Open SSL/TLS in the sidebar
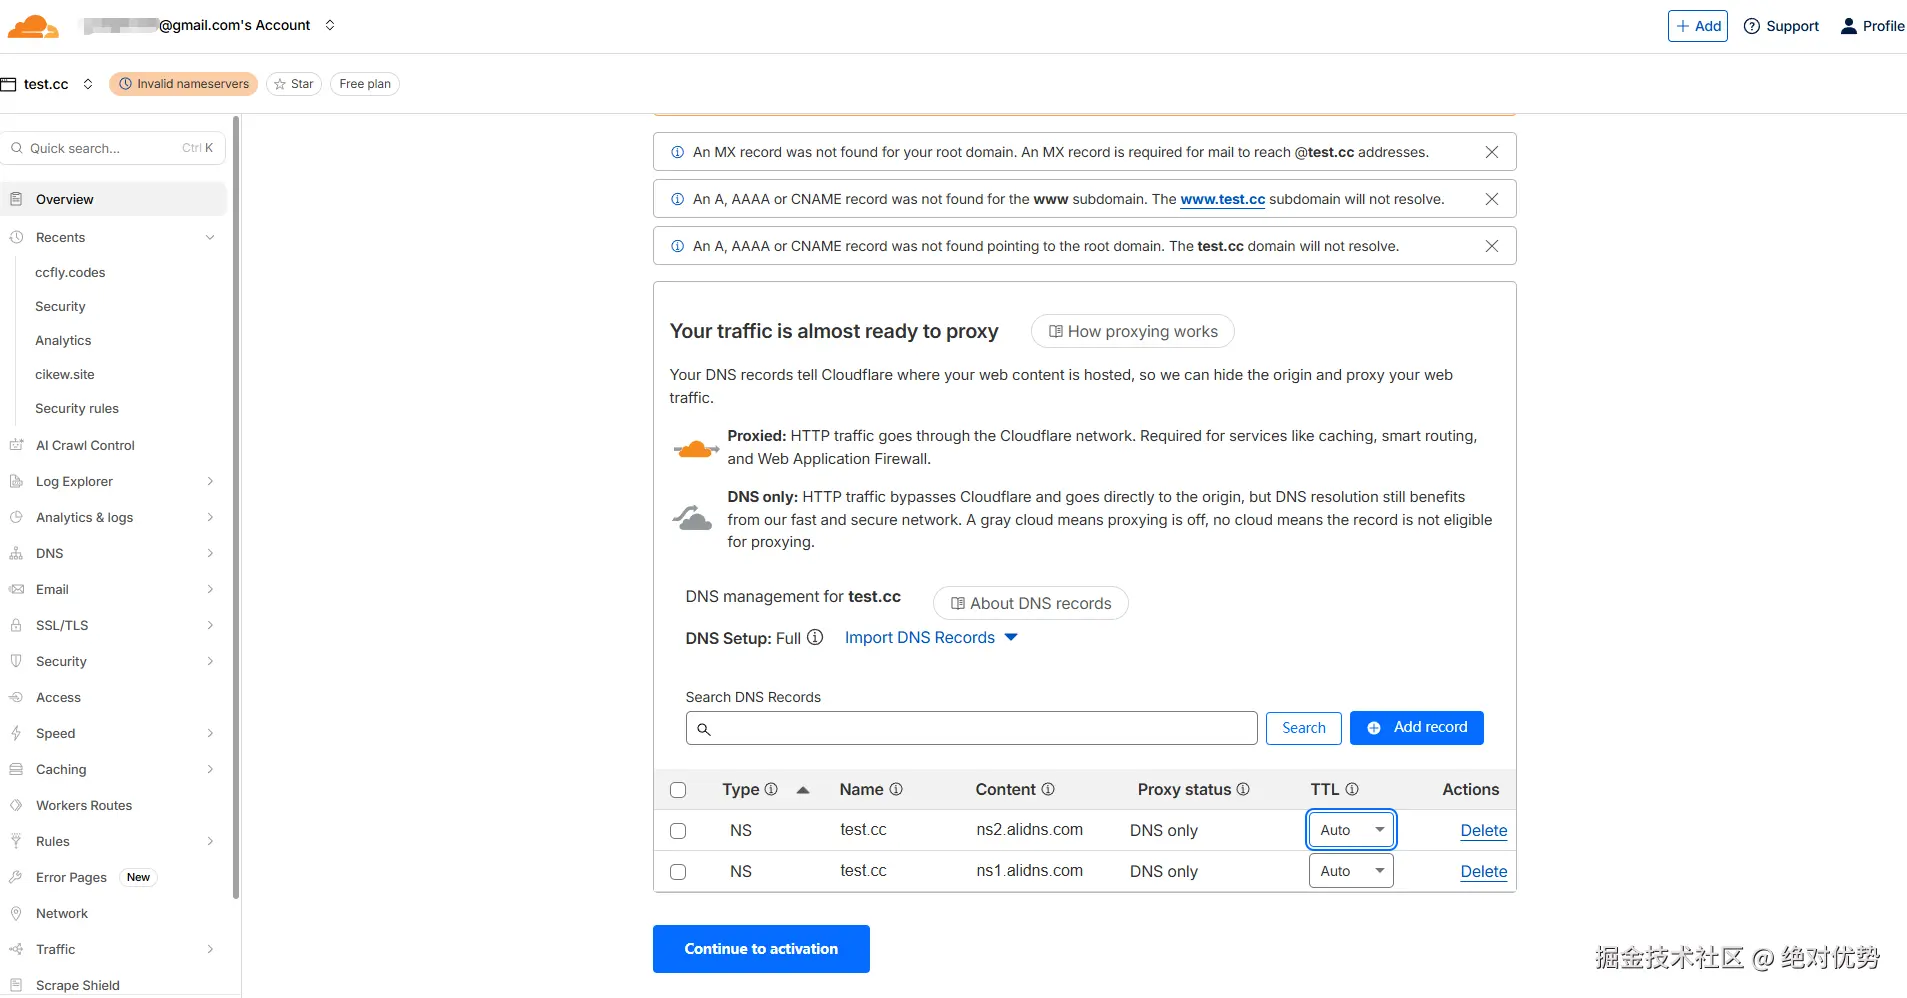Image resolution: width=1907 pixels, height=998 pixels. pyautogui.click(x=62, y=625)
